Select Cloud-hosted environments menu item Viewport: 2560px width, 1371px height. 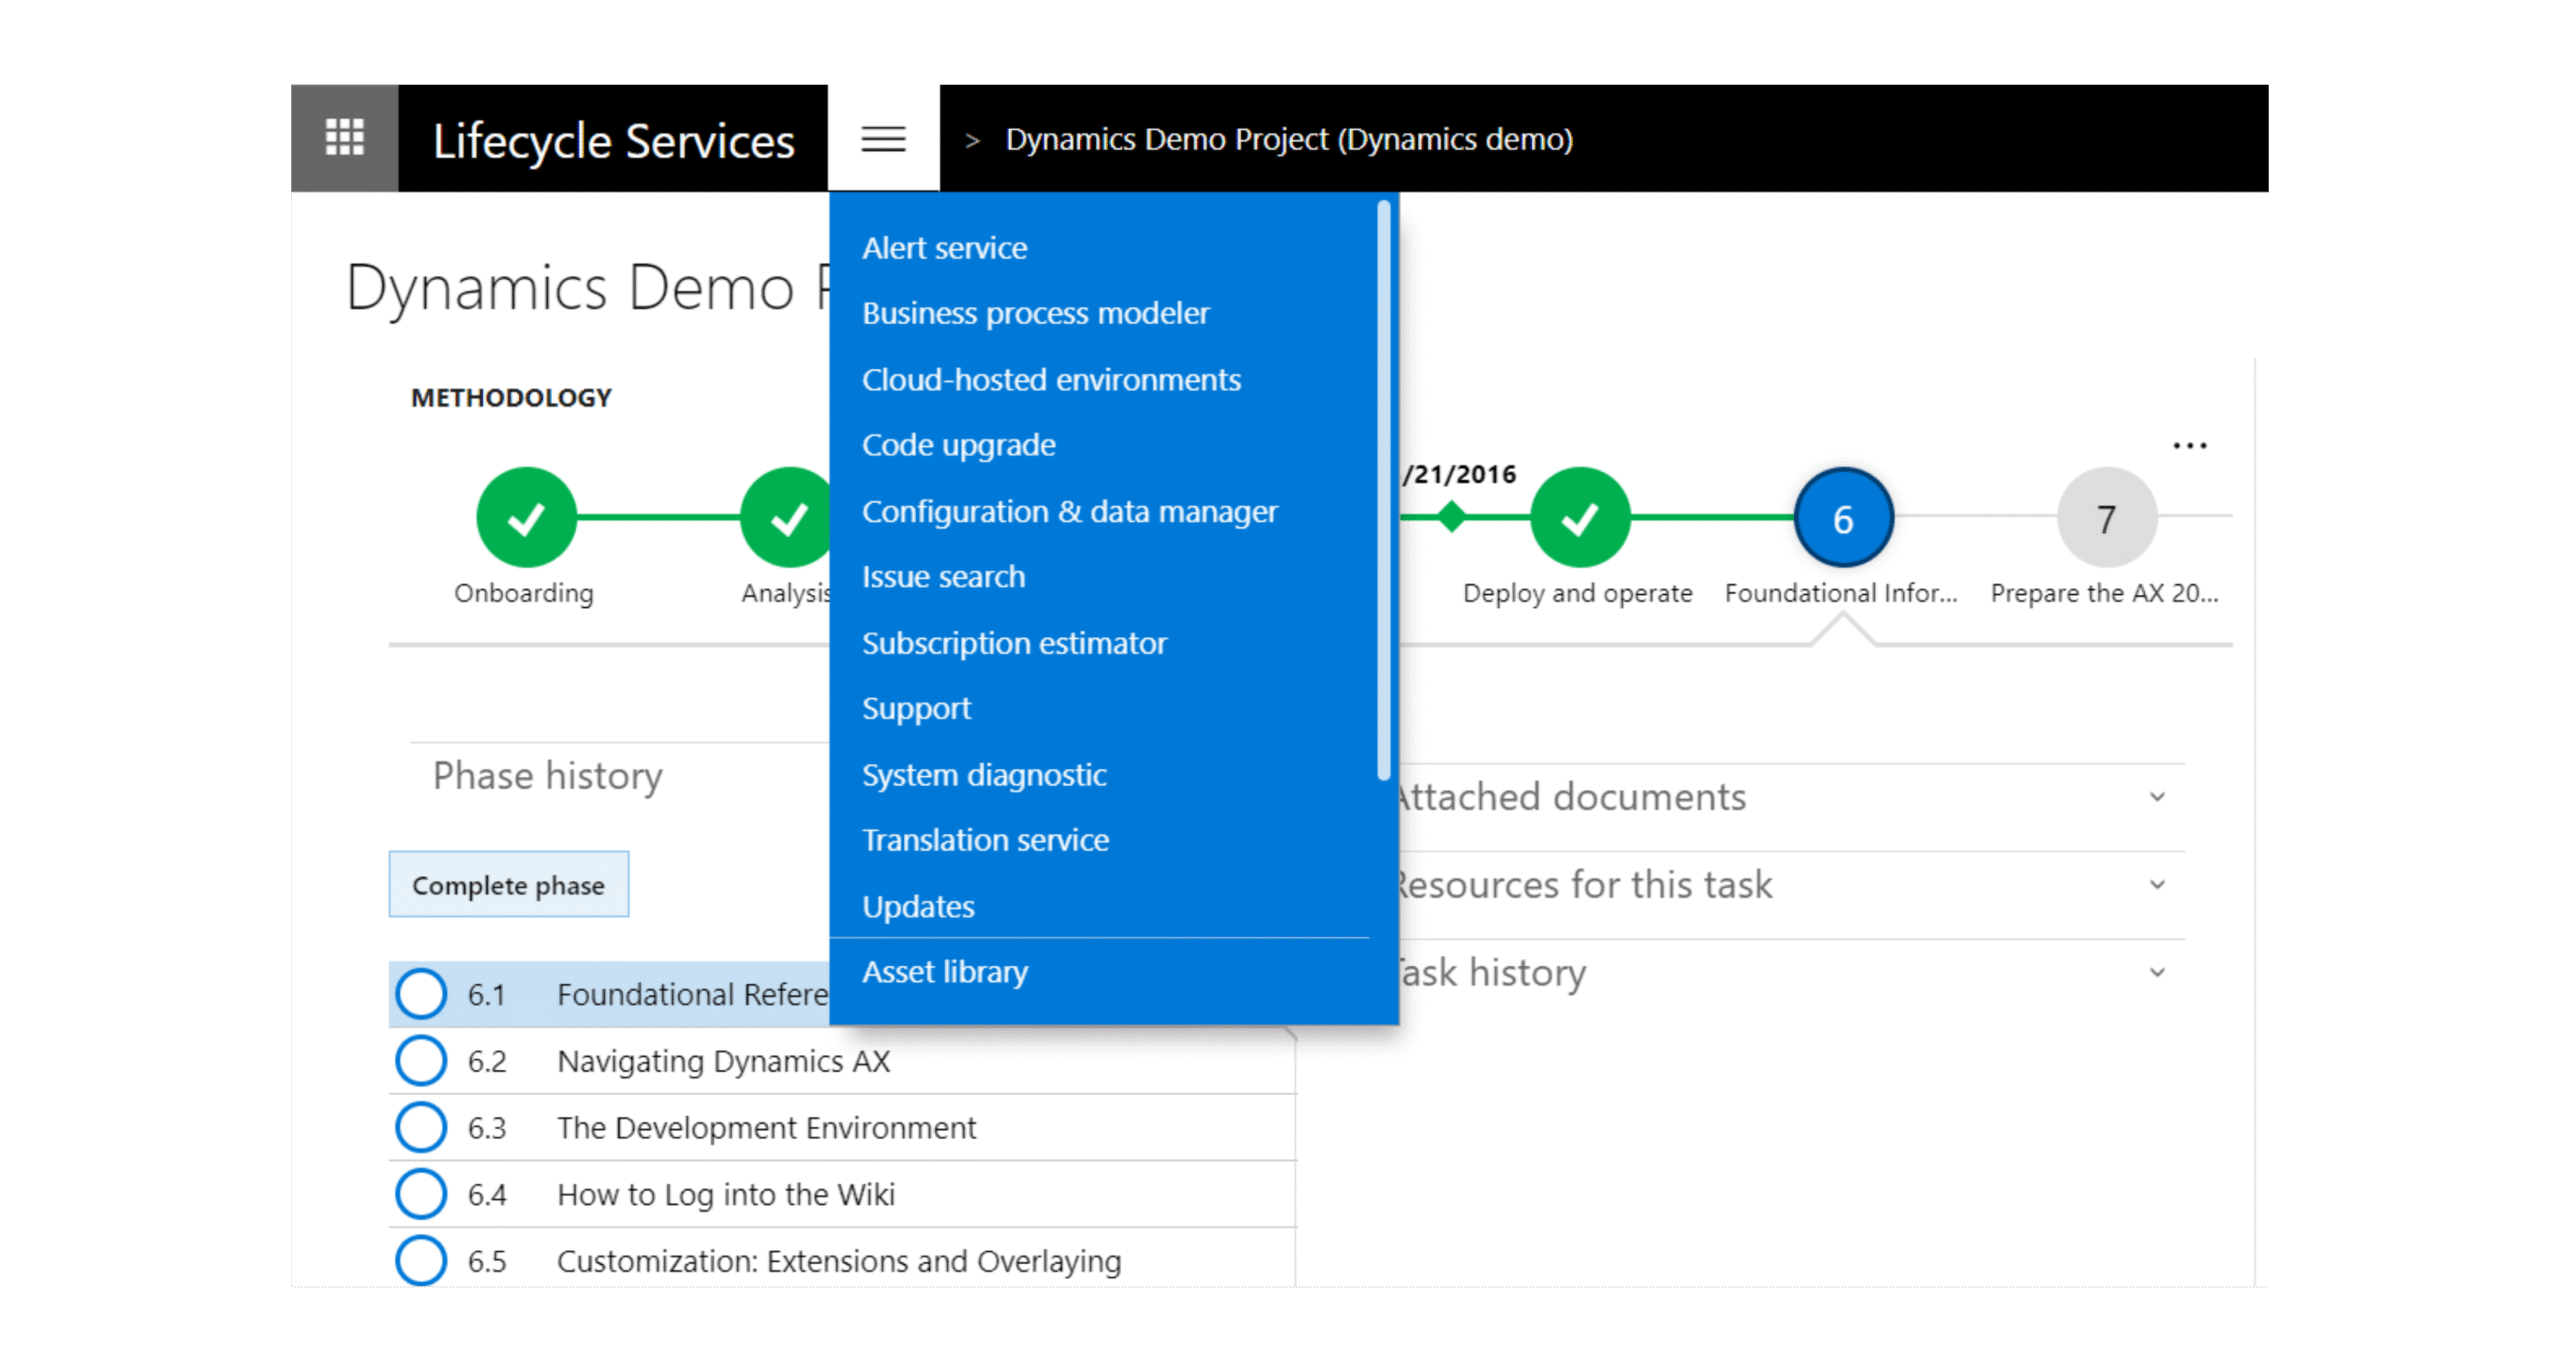point(1051,380)
